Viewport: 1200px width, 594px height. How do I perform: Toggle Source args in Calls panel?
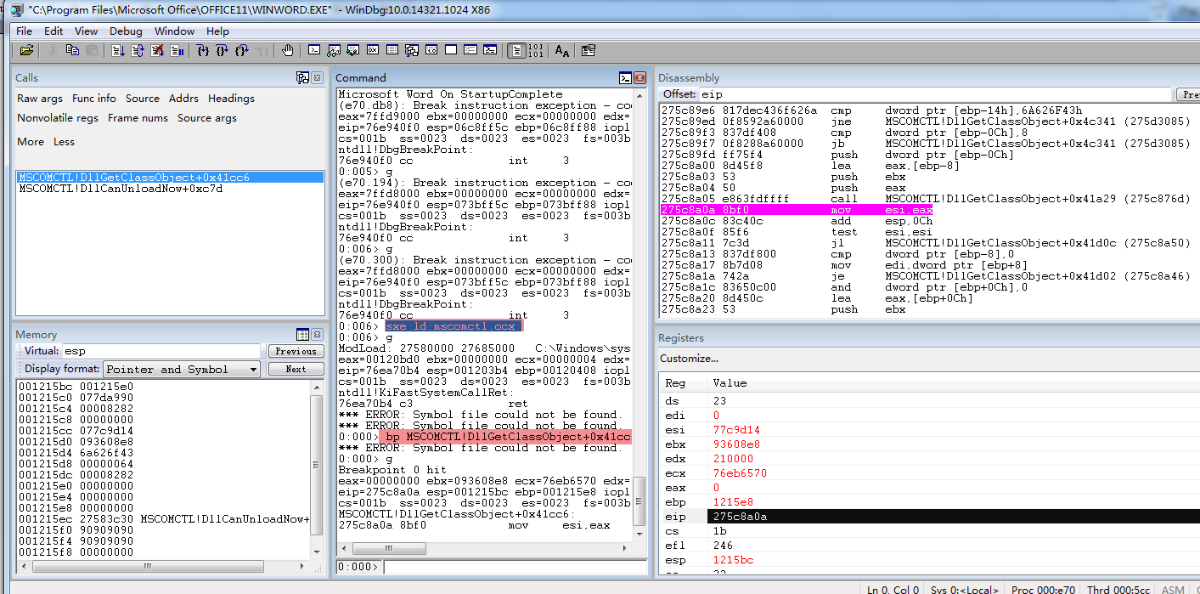207,118
